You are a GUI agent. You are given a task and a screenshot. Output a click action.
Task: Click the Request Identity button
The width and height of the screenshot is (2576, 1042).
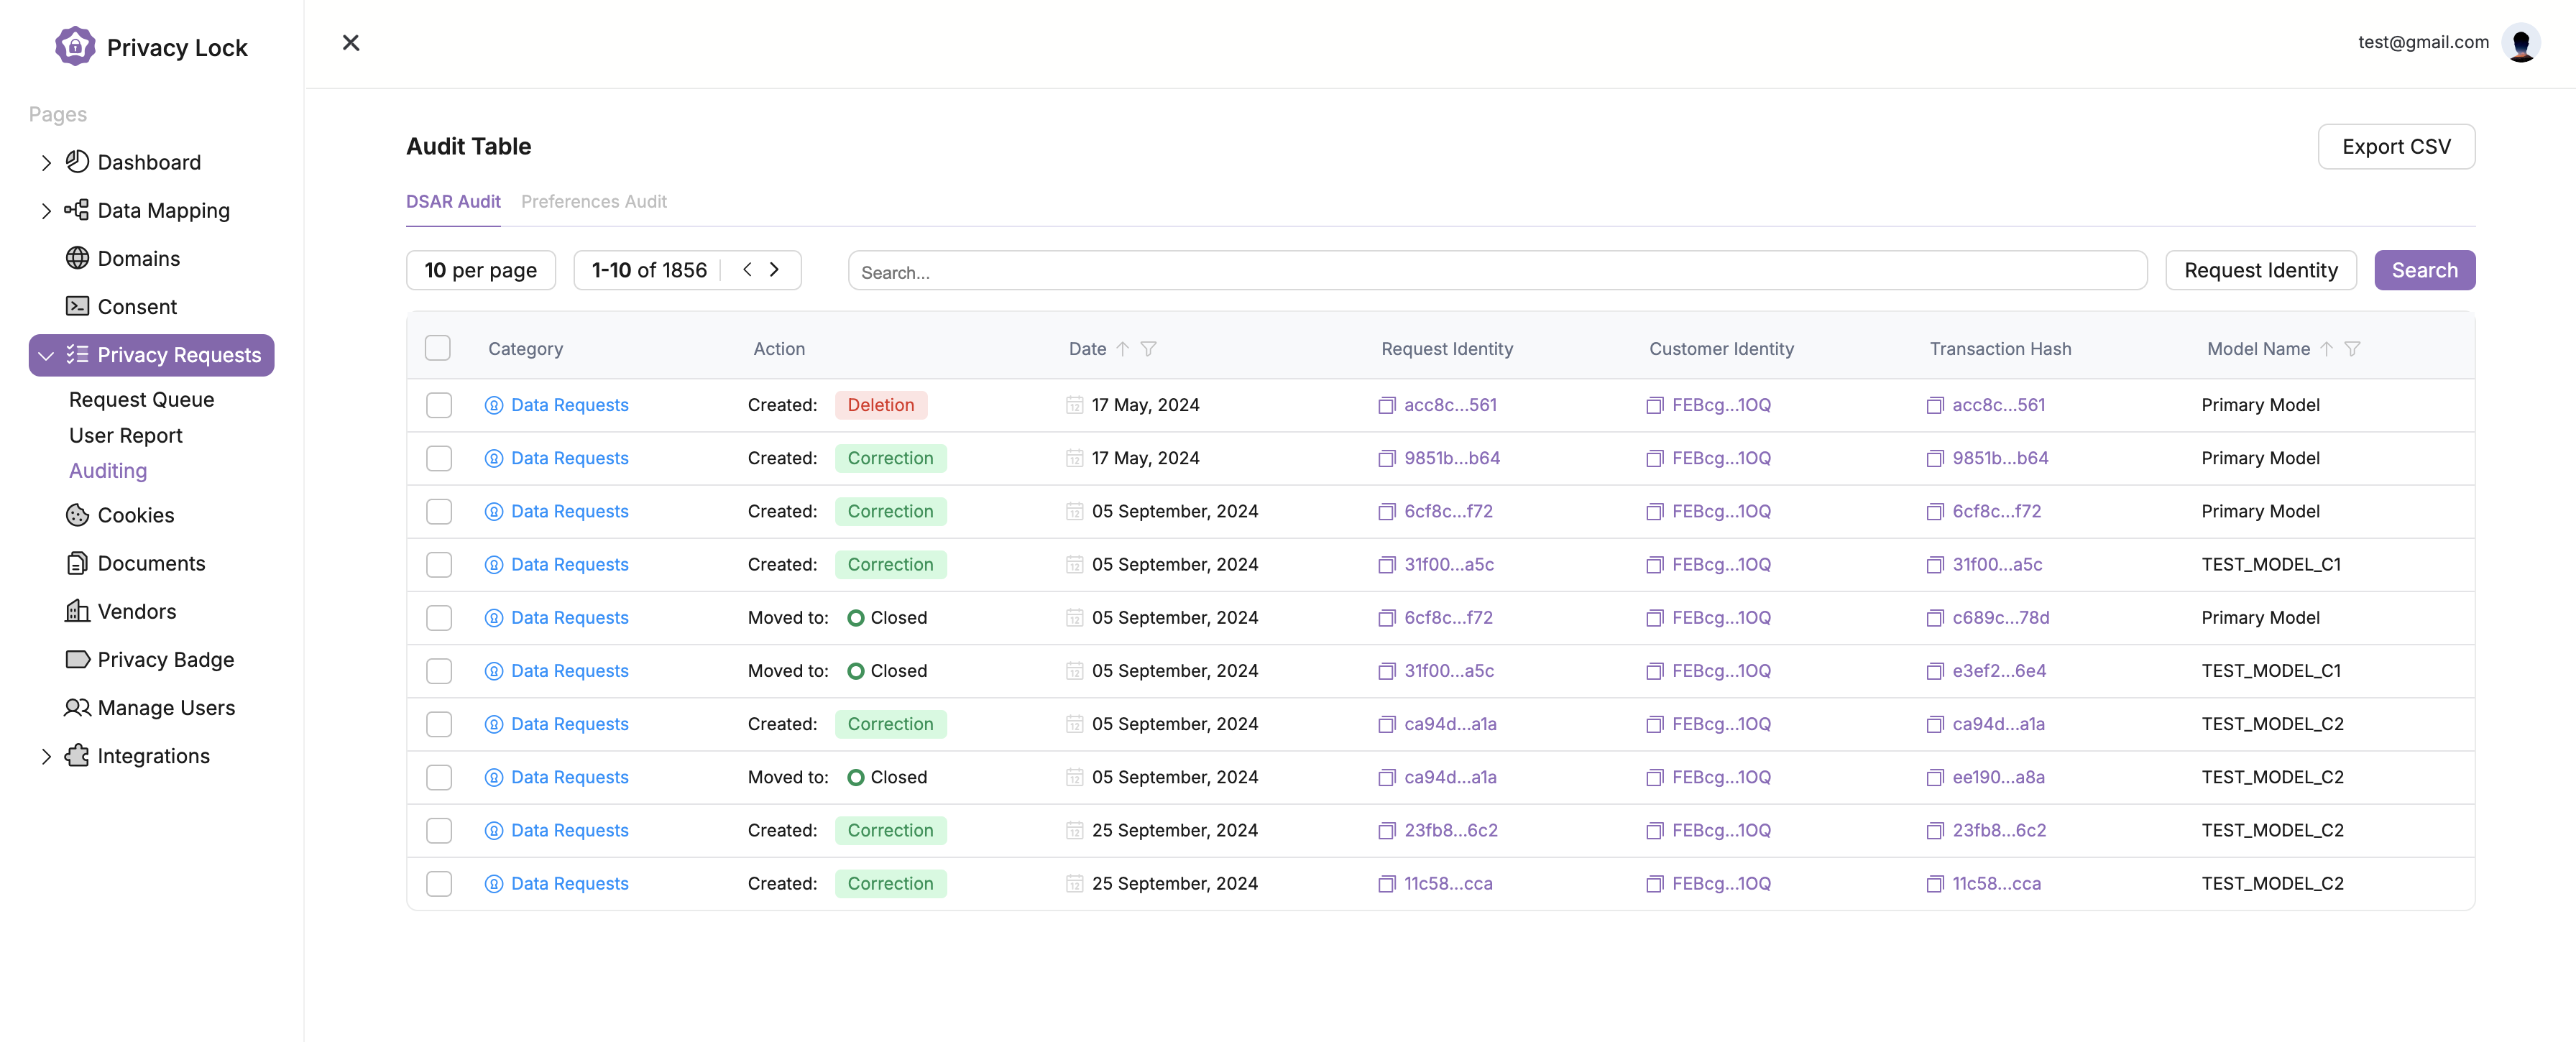(x=2264, y=269)
